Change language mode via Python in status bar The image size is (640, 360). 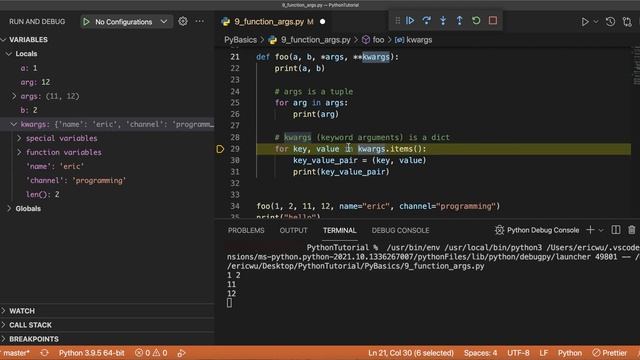[570, 353]
